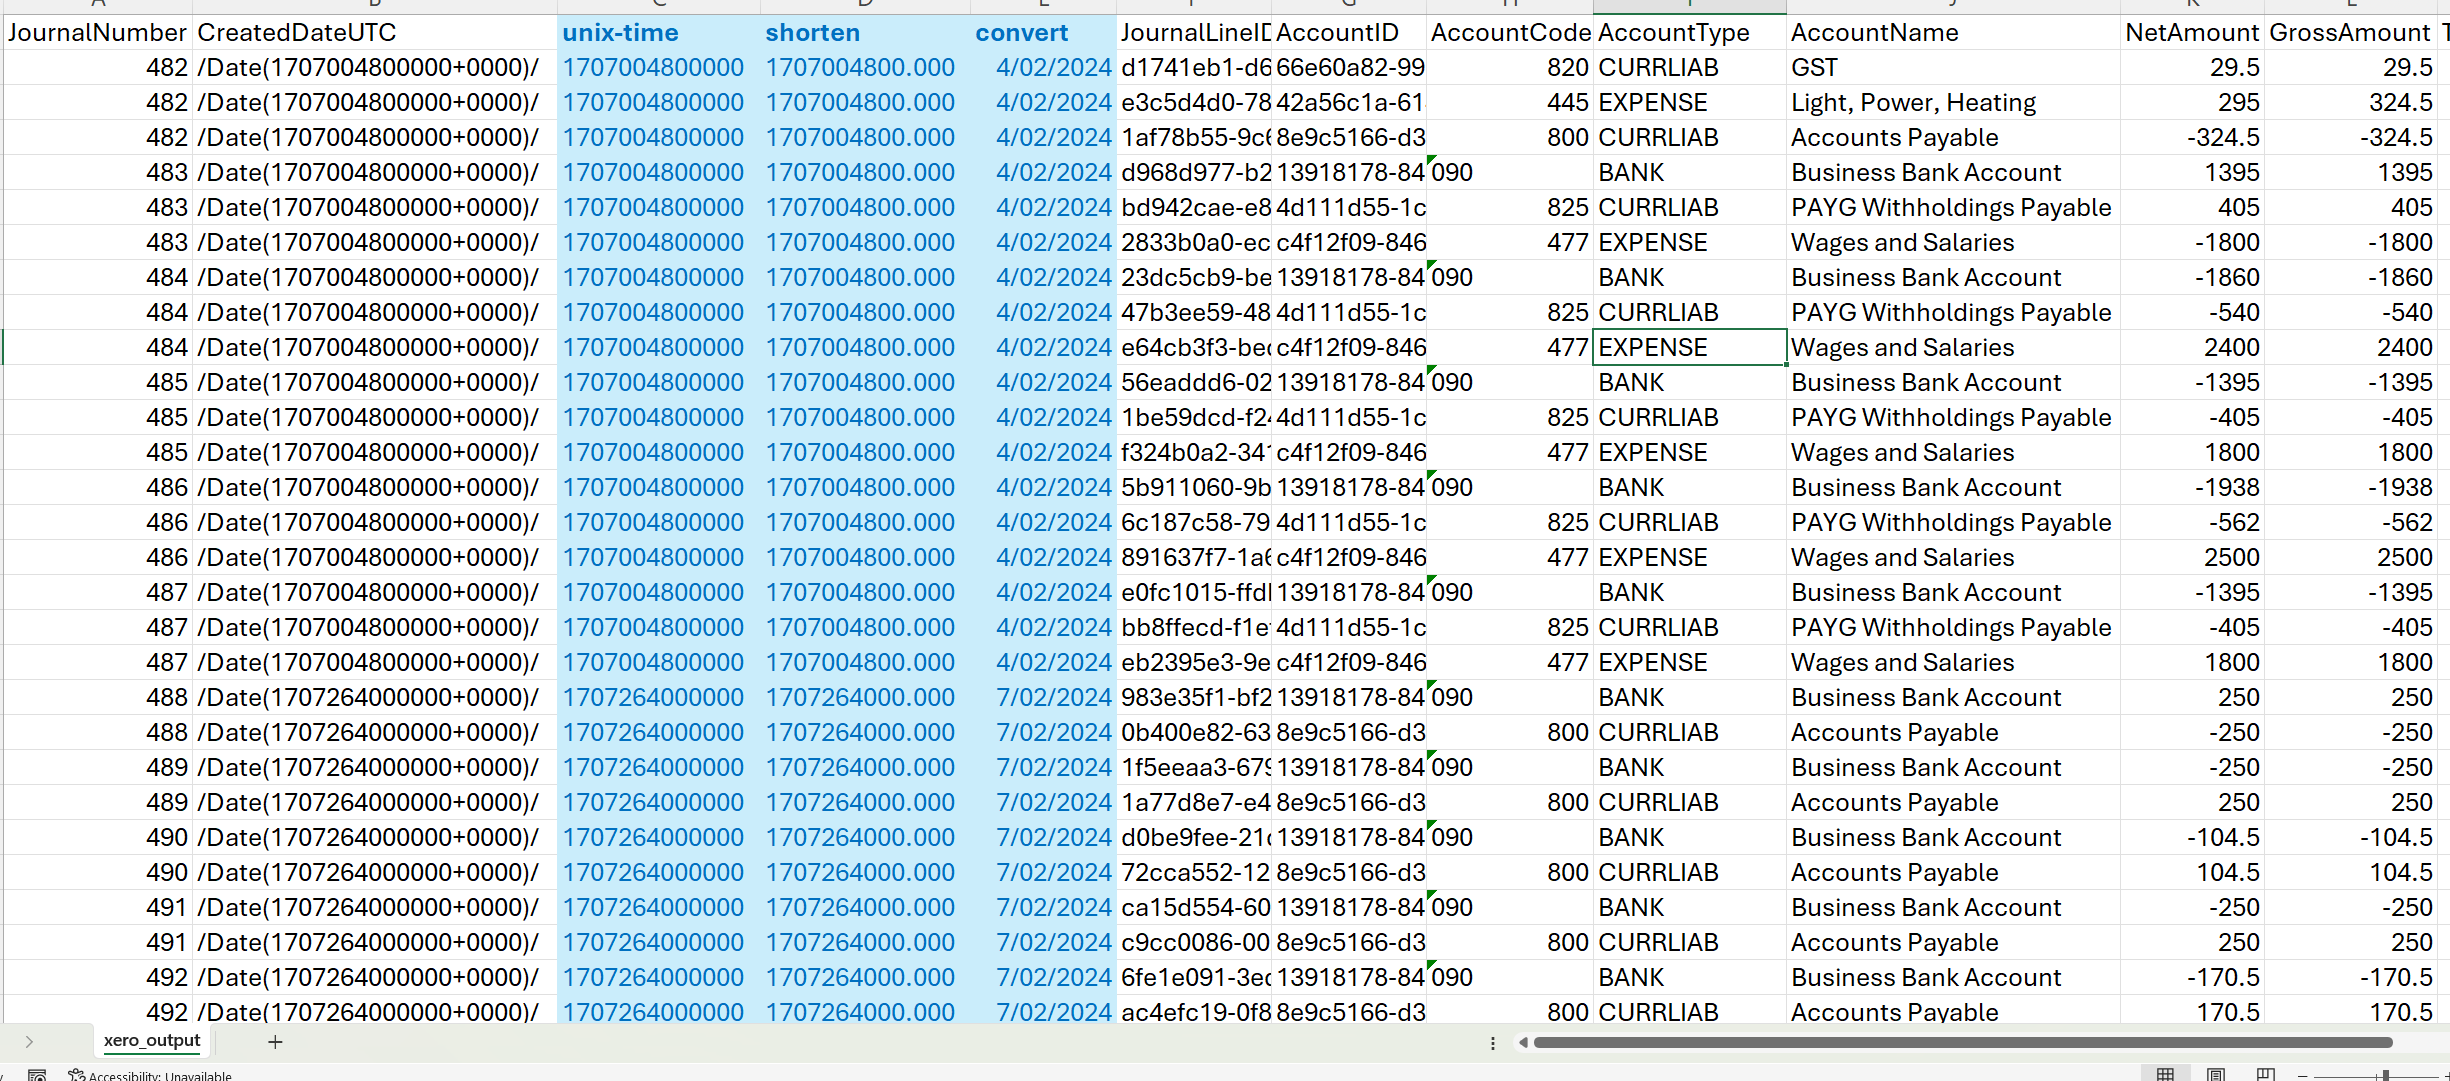Select the AccountName header cell
Image resolution: width=2450 pixels, height=1081 pixels.
1874,33
